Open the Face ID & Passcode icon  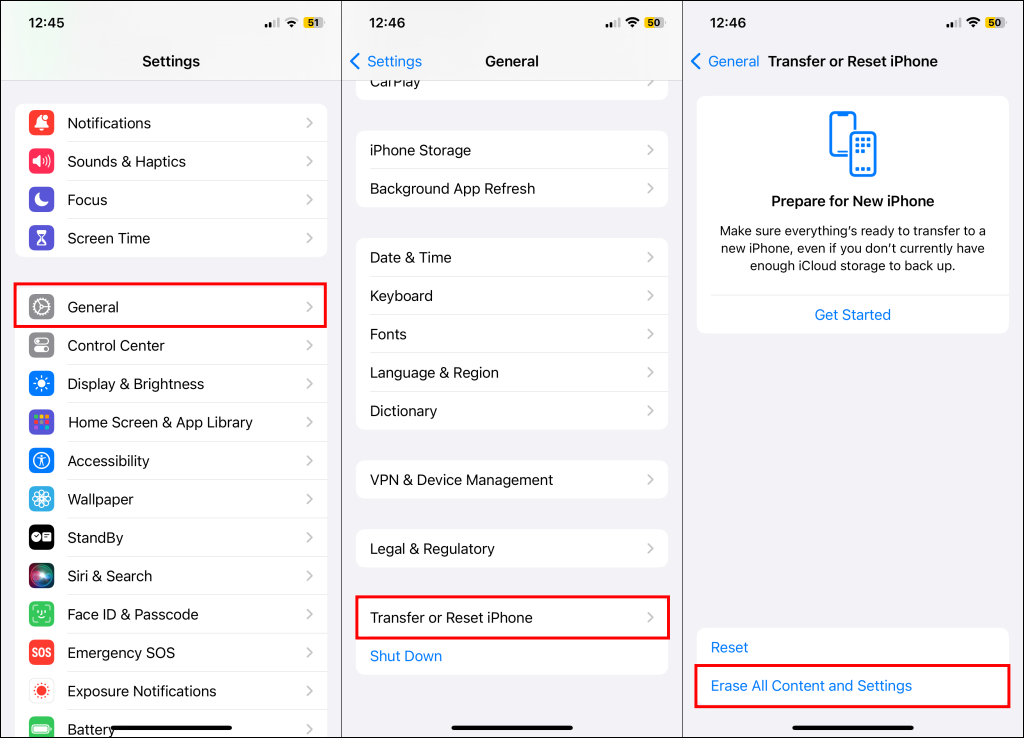tap(41, 615)
